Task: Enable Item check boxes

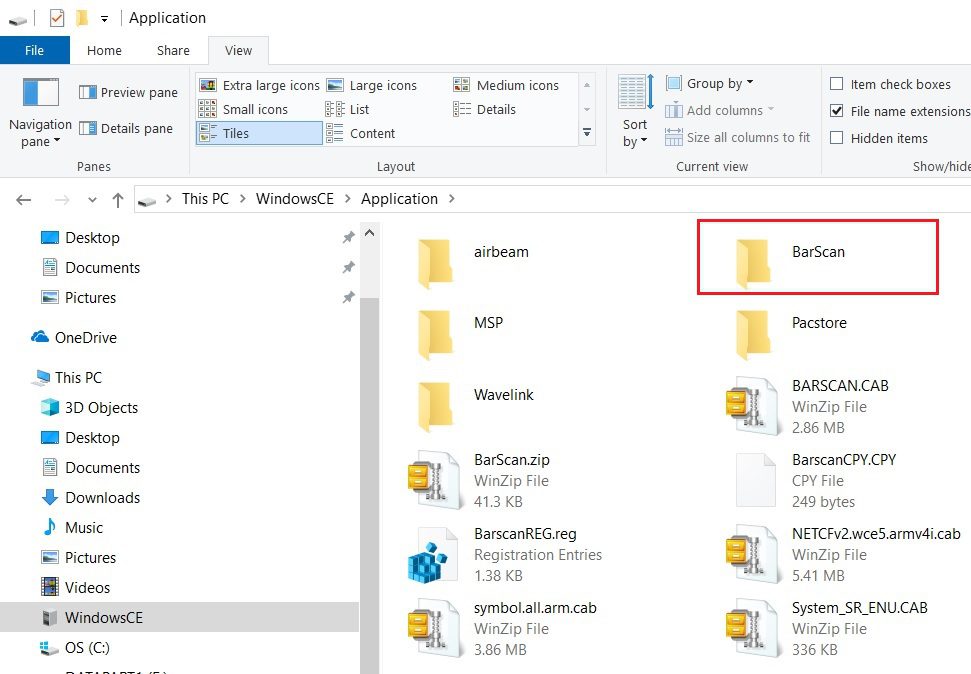Action: click(x=837, y=84)
